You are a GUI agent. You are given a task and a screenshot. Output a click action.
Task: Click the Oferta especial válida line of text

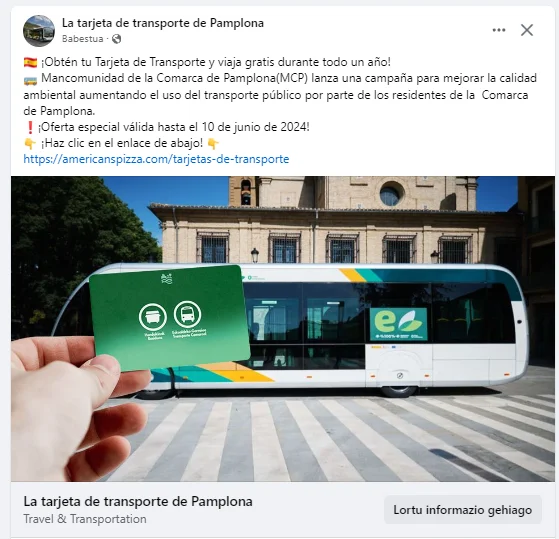[x=173, y=127]
